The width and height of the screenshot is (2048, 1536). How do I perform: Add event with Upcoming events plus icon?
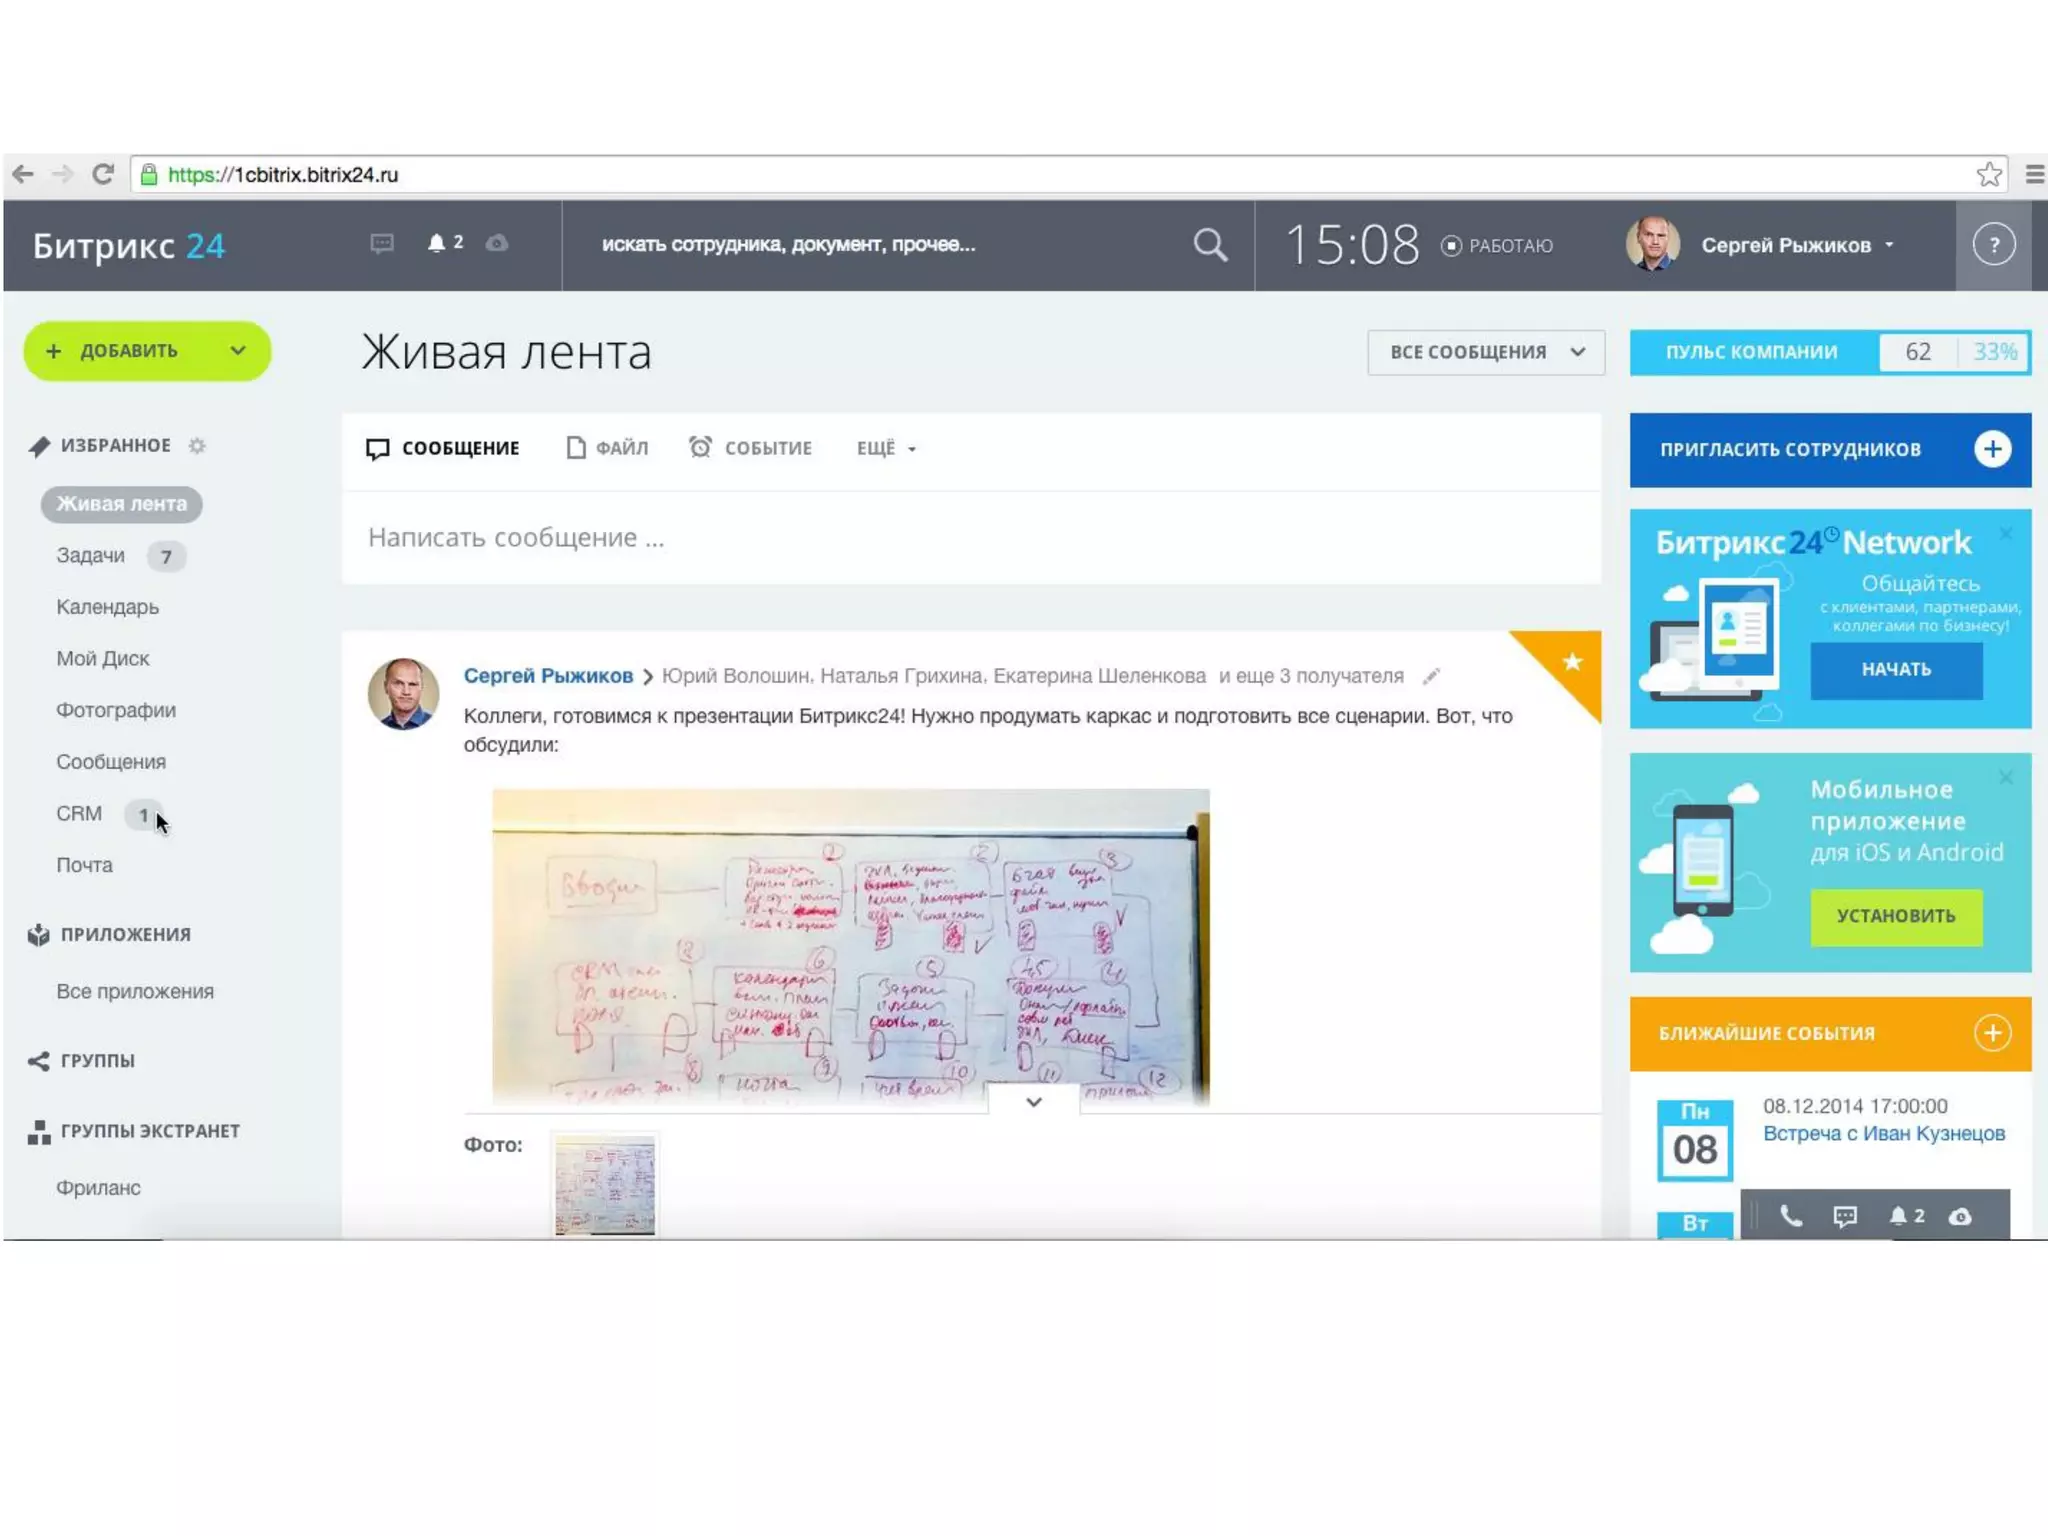click(x=1991, y=1033)
